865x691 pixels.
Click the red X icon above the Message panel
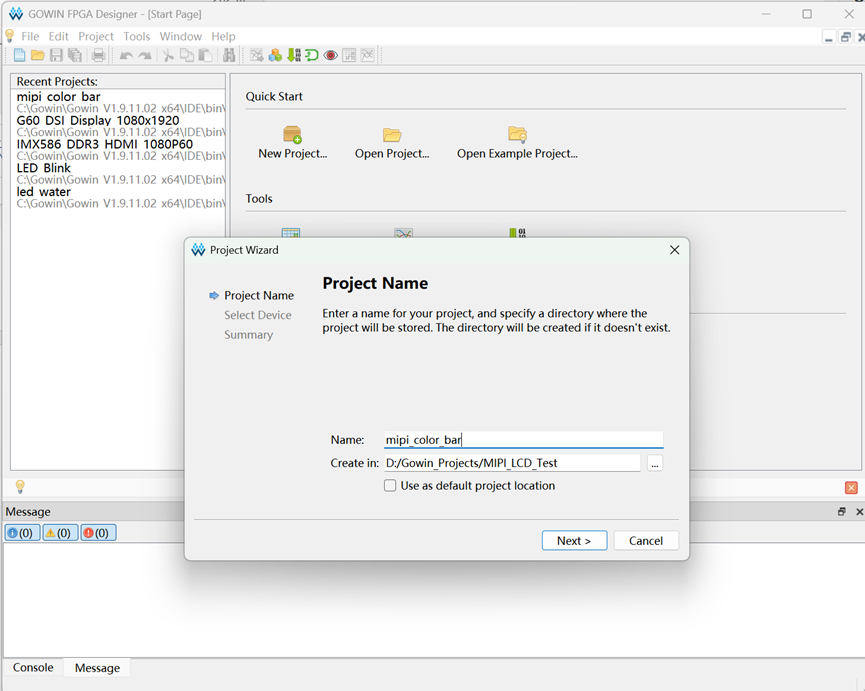(x=851, y=488)
